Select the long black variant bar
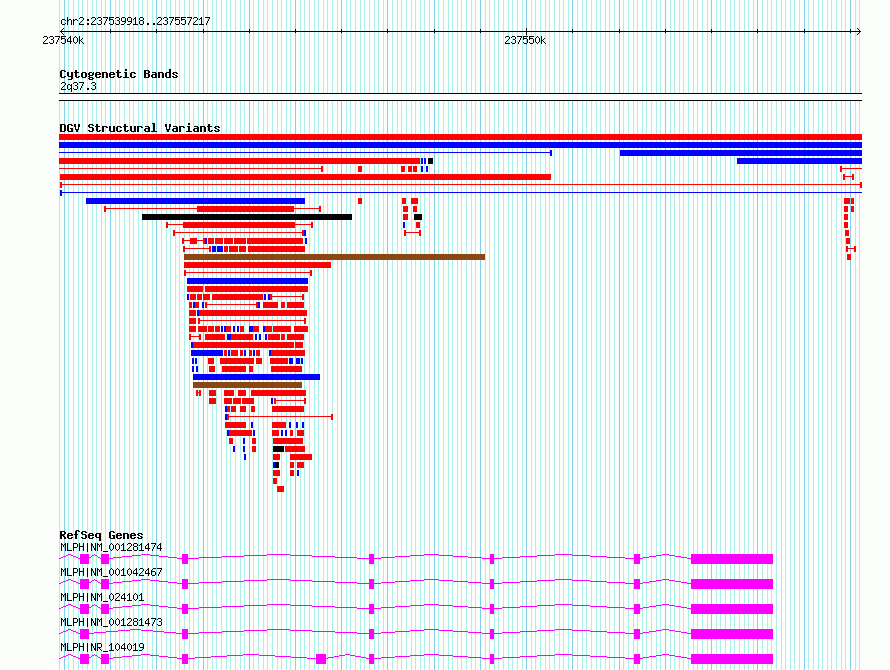890x670 pixels. pyautogui.click(x=247, y=217)
